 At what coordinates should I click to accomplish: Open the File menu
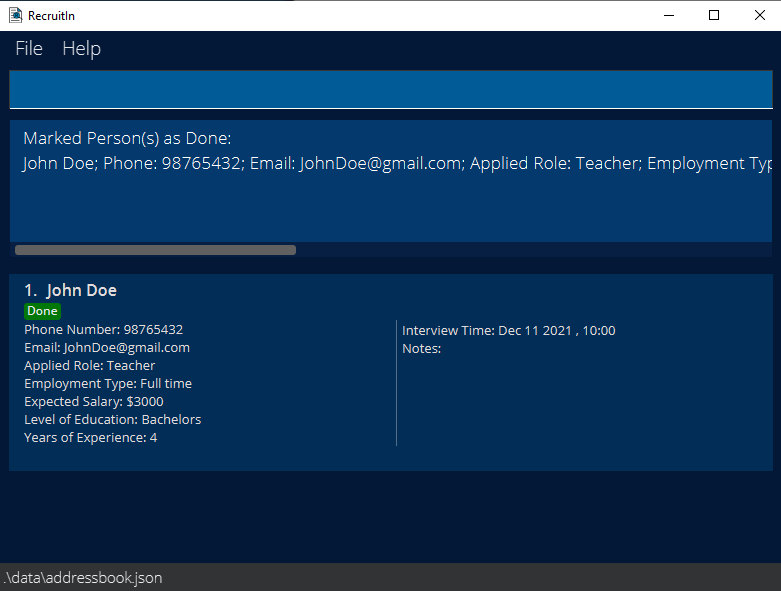[29, 49]
